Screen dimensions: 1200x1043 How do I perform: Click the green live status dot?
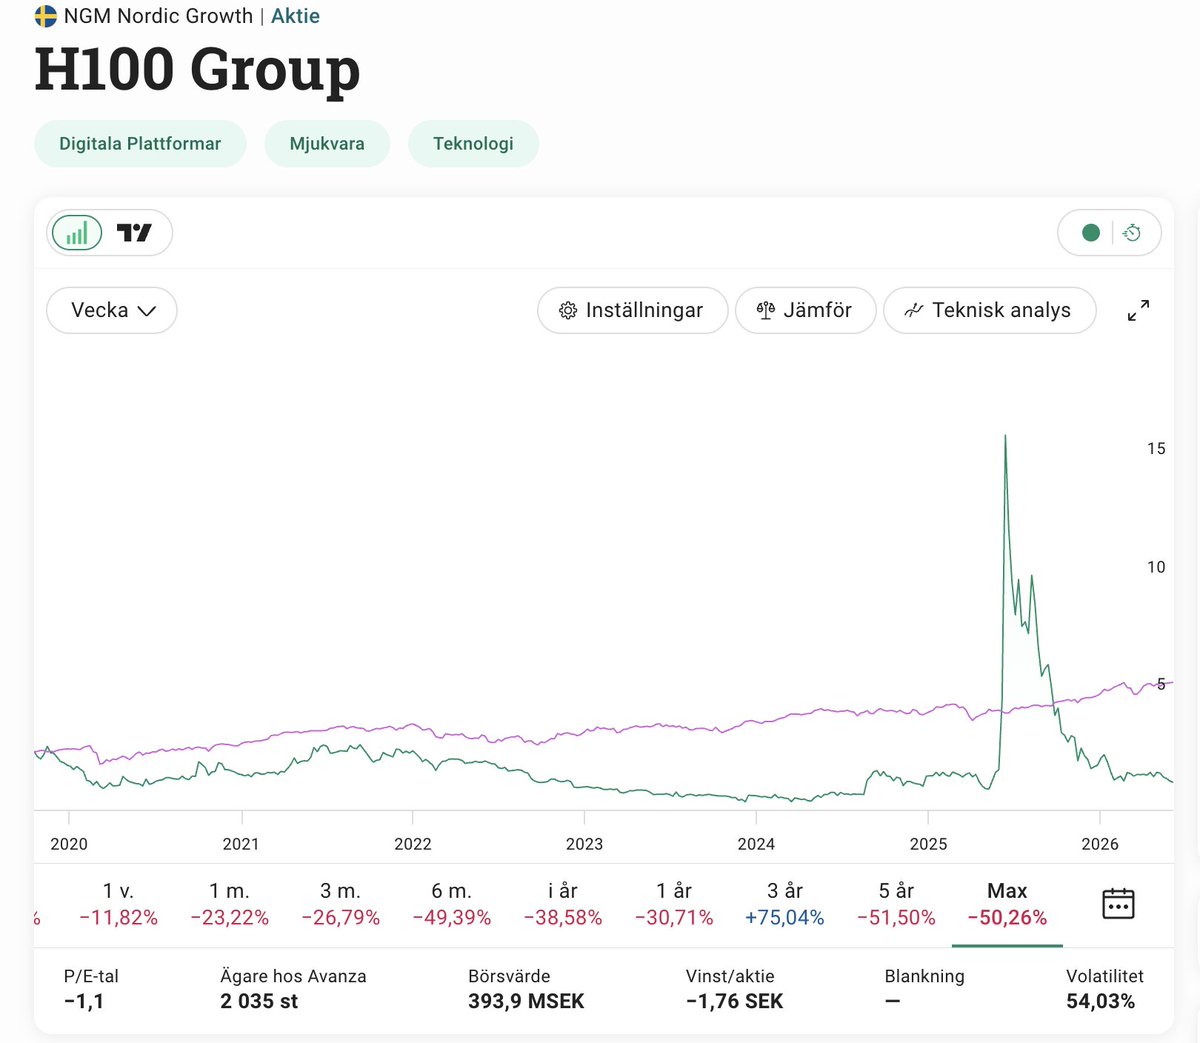pos(1091,233)
